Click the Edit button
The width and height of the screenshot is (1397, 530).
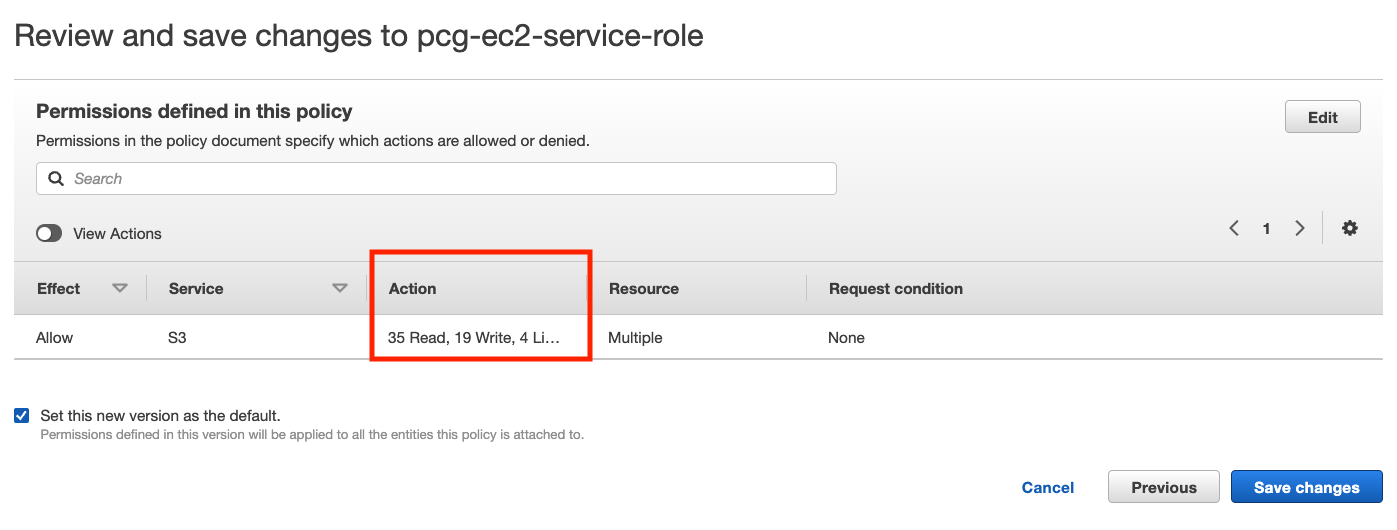[1323, 117]
